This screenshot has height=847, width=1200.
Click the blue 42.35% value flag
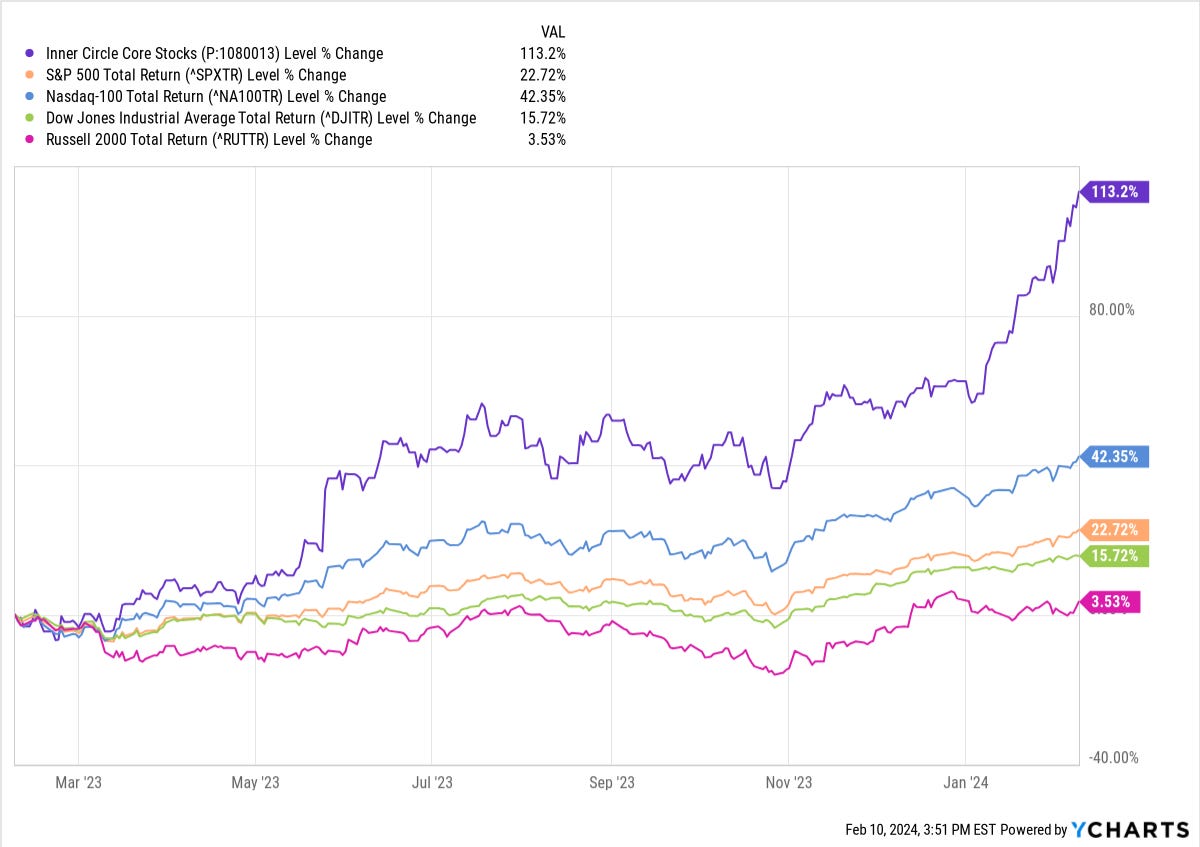[1114, 457]
